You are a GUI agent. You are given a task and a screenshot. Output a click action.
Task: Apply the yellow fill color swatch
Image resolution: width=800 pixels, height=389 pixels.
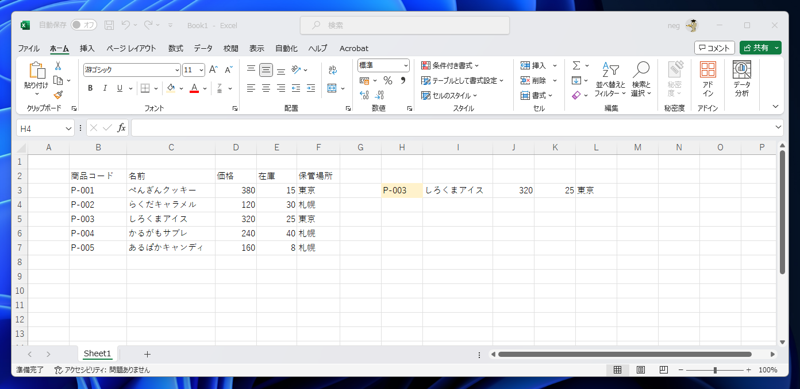coord(171,88)
